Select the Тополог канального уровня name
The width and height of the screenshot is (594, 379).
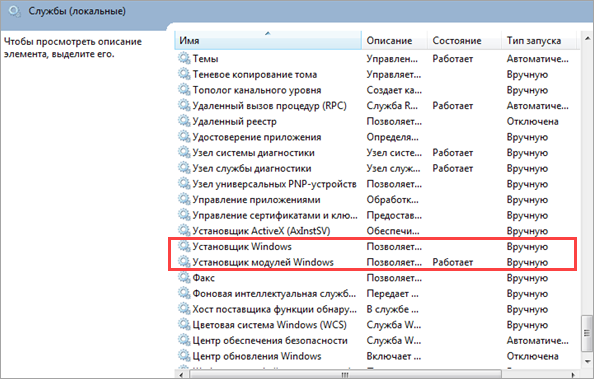click(257, 90)
